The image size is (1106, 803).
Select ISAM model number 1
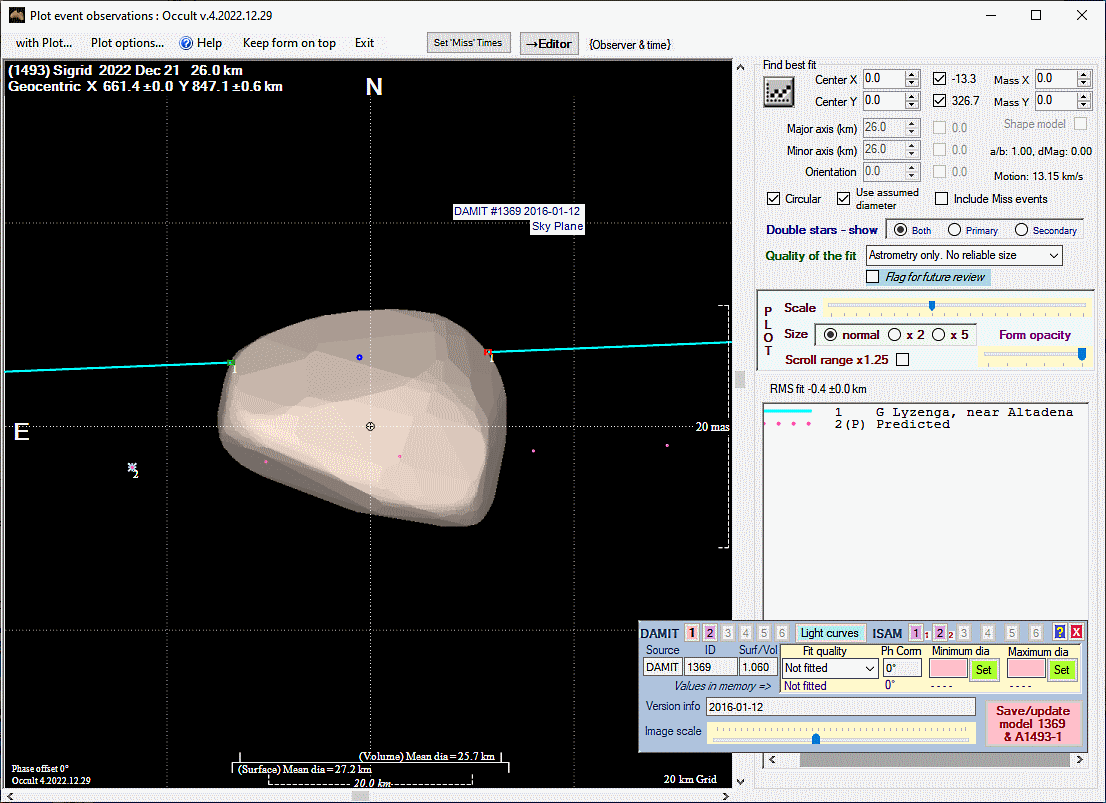(x=915, y=633)
